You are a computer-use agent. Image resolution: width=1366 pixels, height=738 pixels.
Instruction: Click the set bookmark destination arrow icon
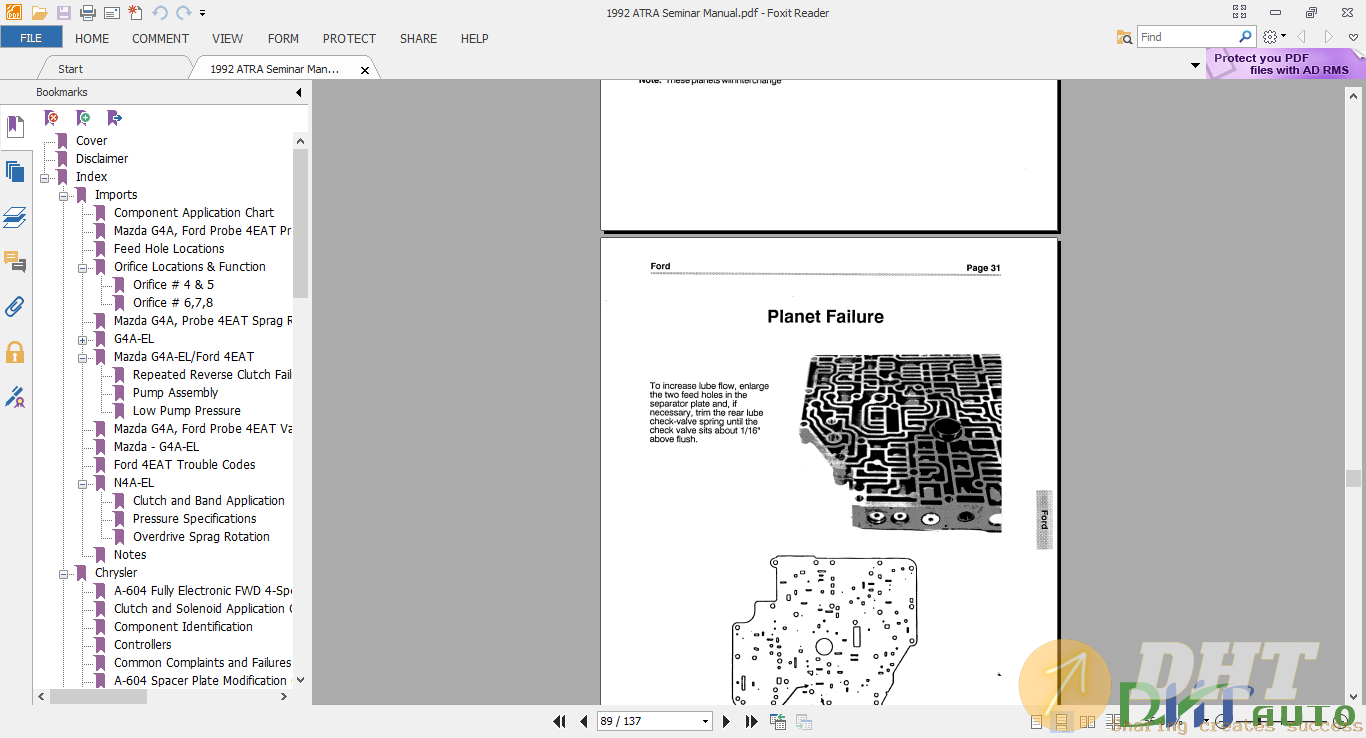point(114,118)
